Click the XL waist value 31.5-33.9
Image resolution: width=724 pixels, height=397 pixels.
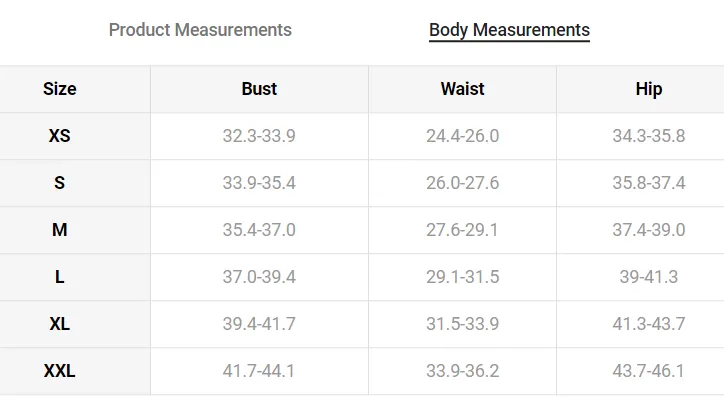coord(463,324)
